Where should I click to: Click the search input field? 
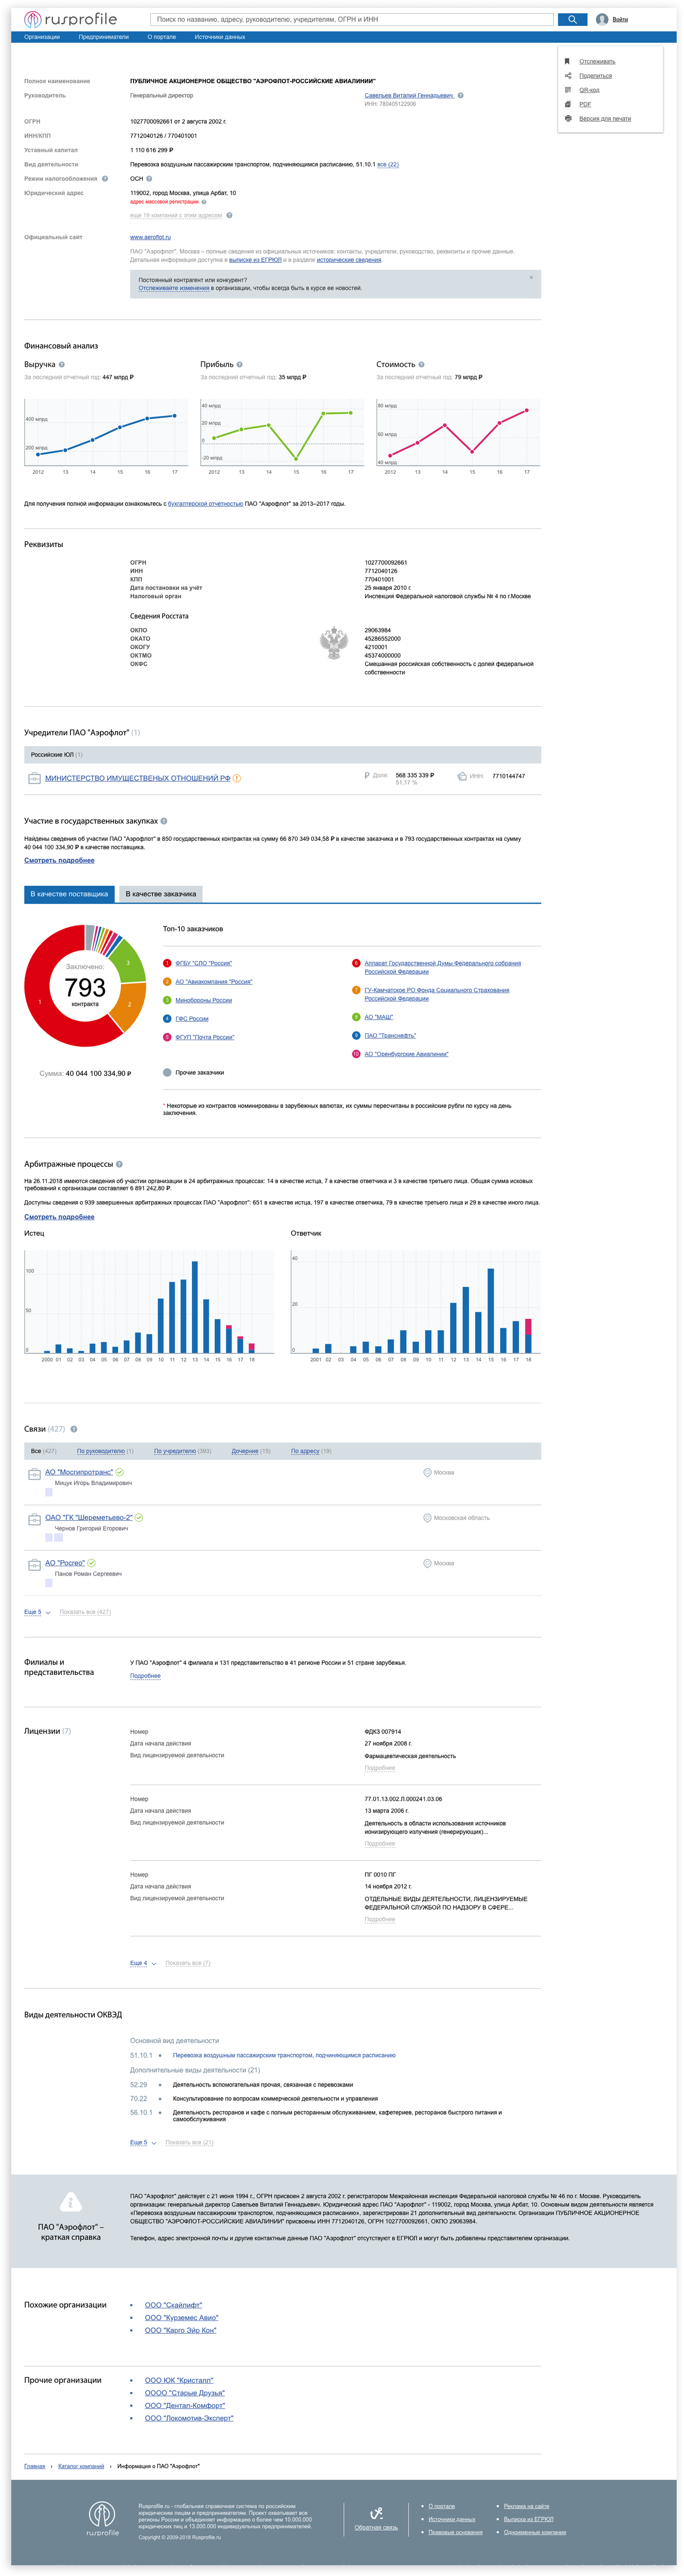click(351, 19)
